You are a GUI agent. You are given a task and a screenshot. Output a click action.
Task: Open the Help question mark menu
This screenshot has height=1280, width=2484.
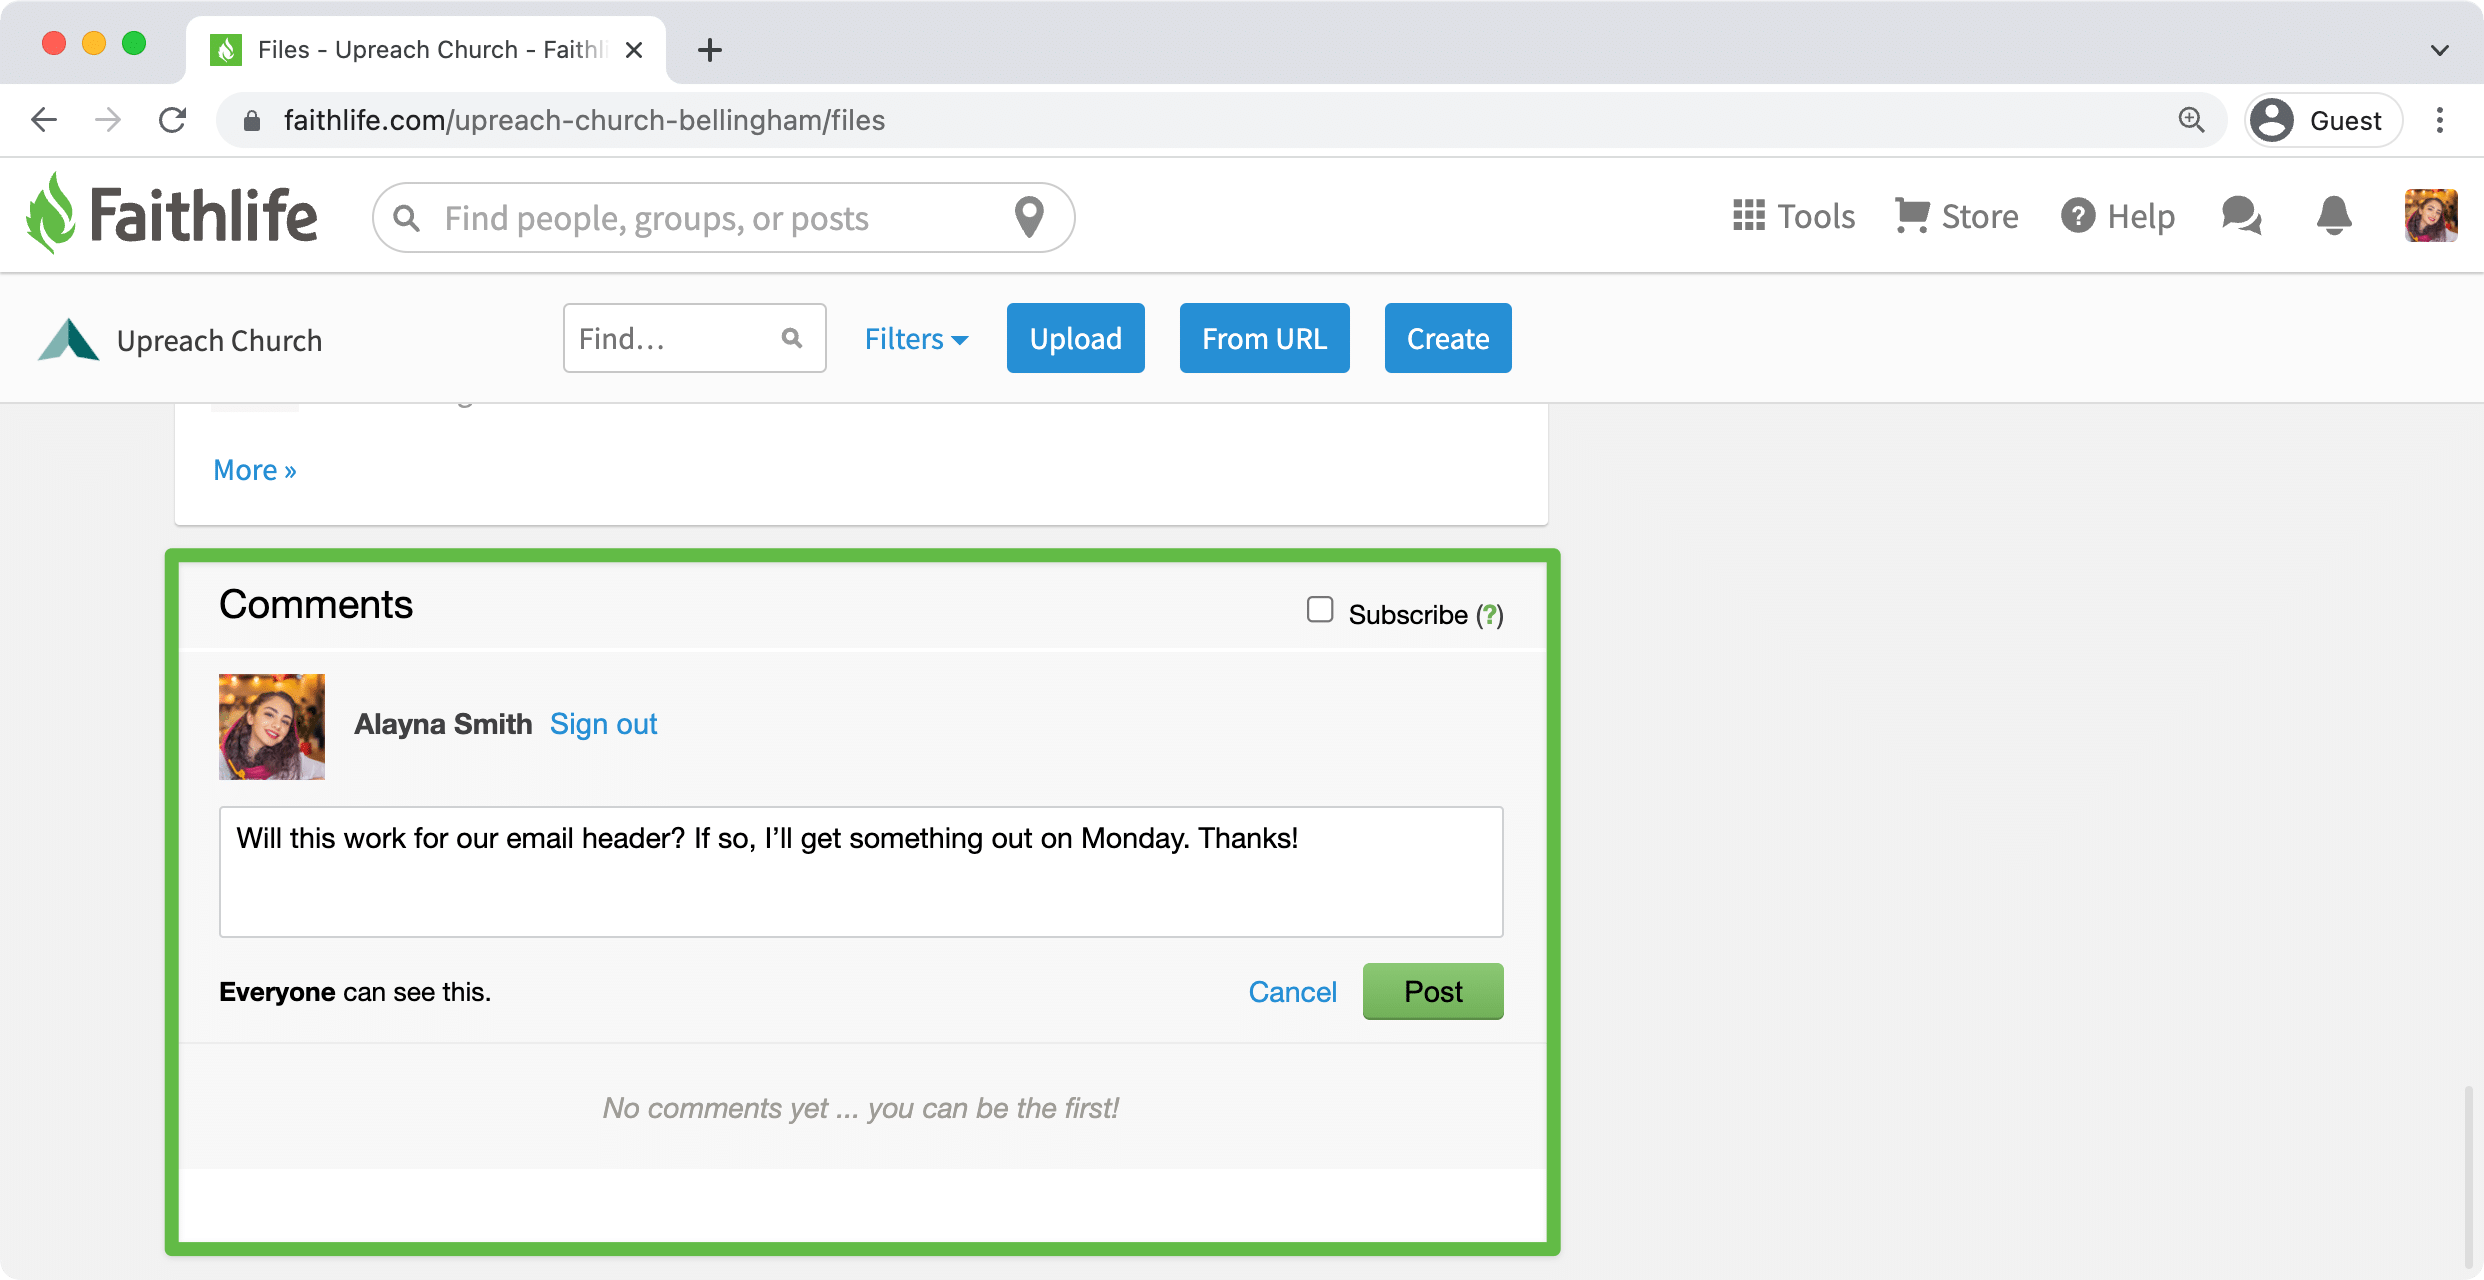coord(2118,216)
